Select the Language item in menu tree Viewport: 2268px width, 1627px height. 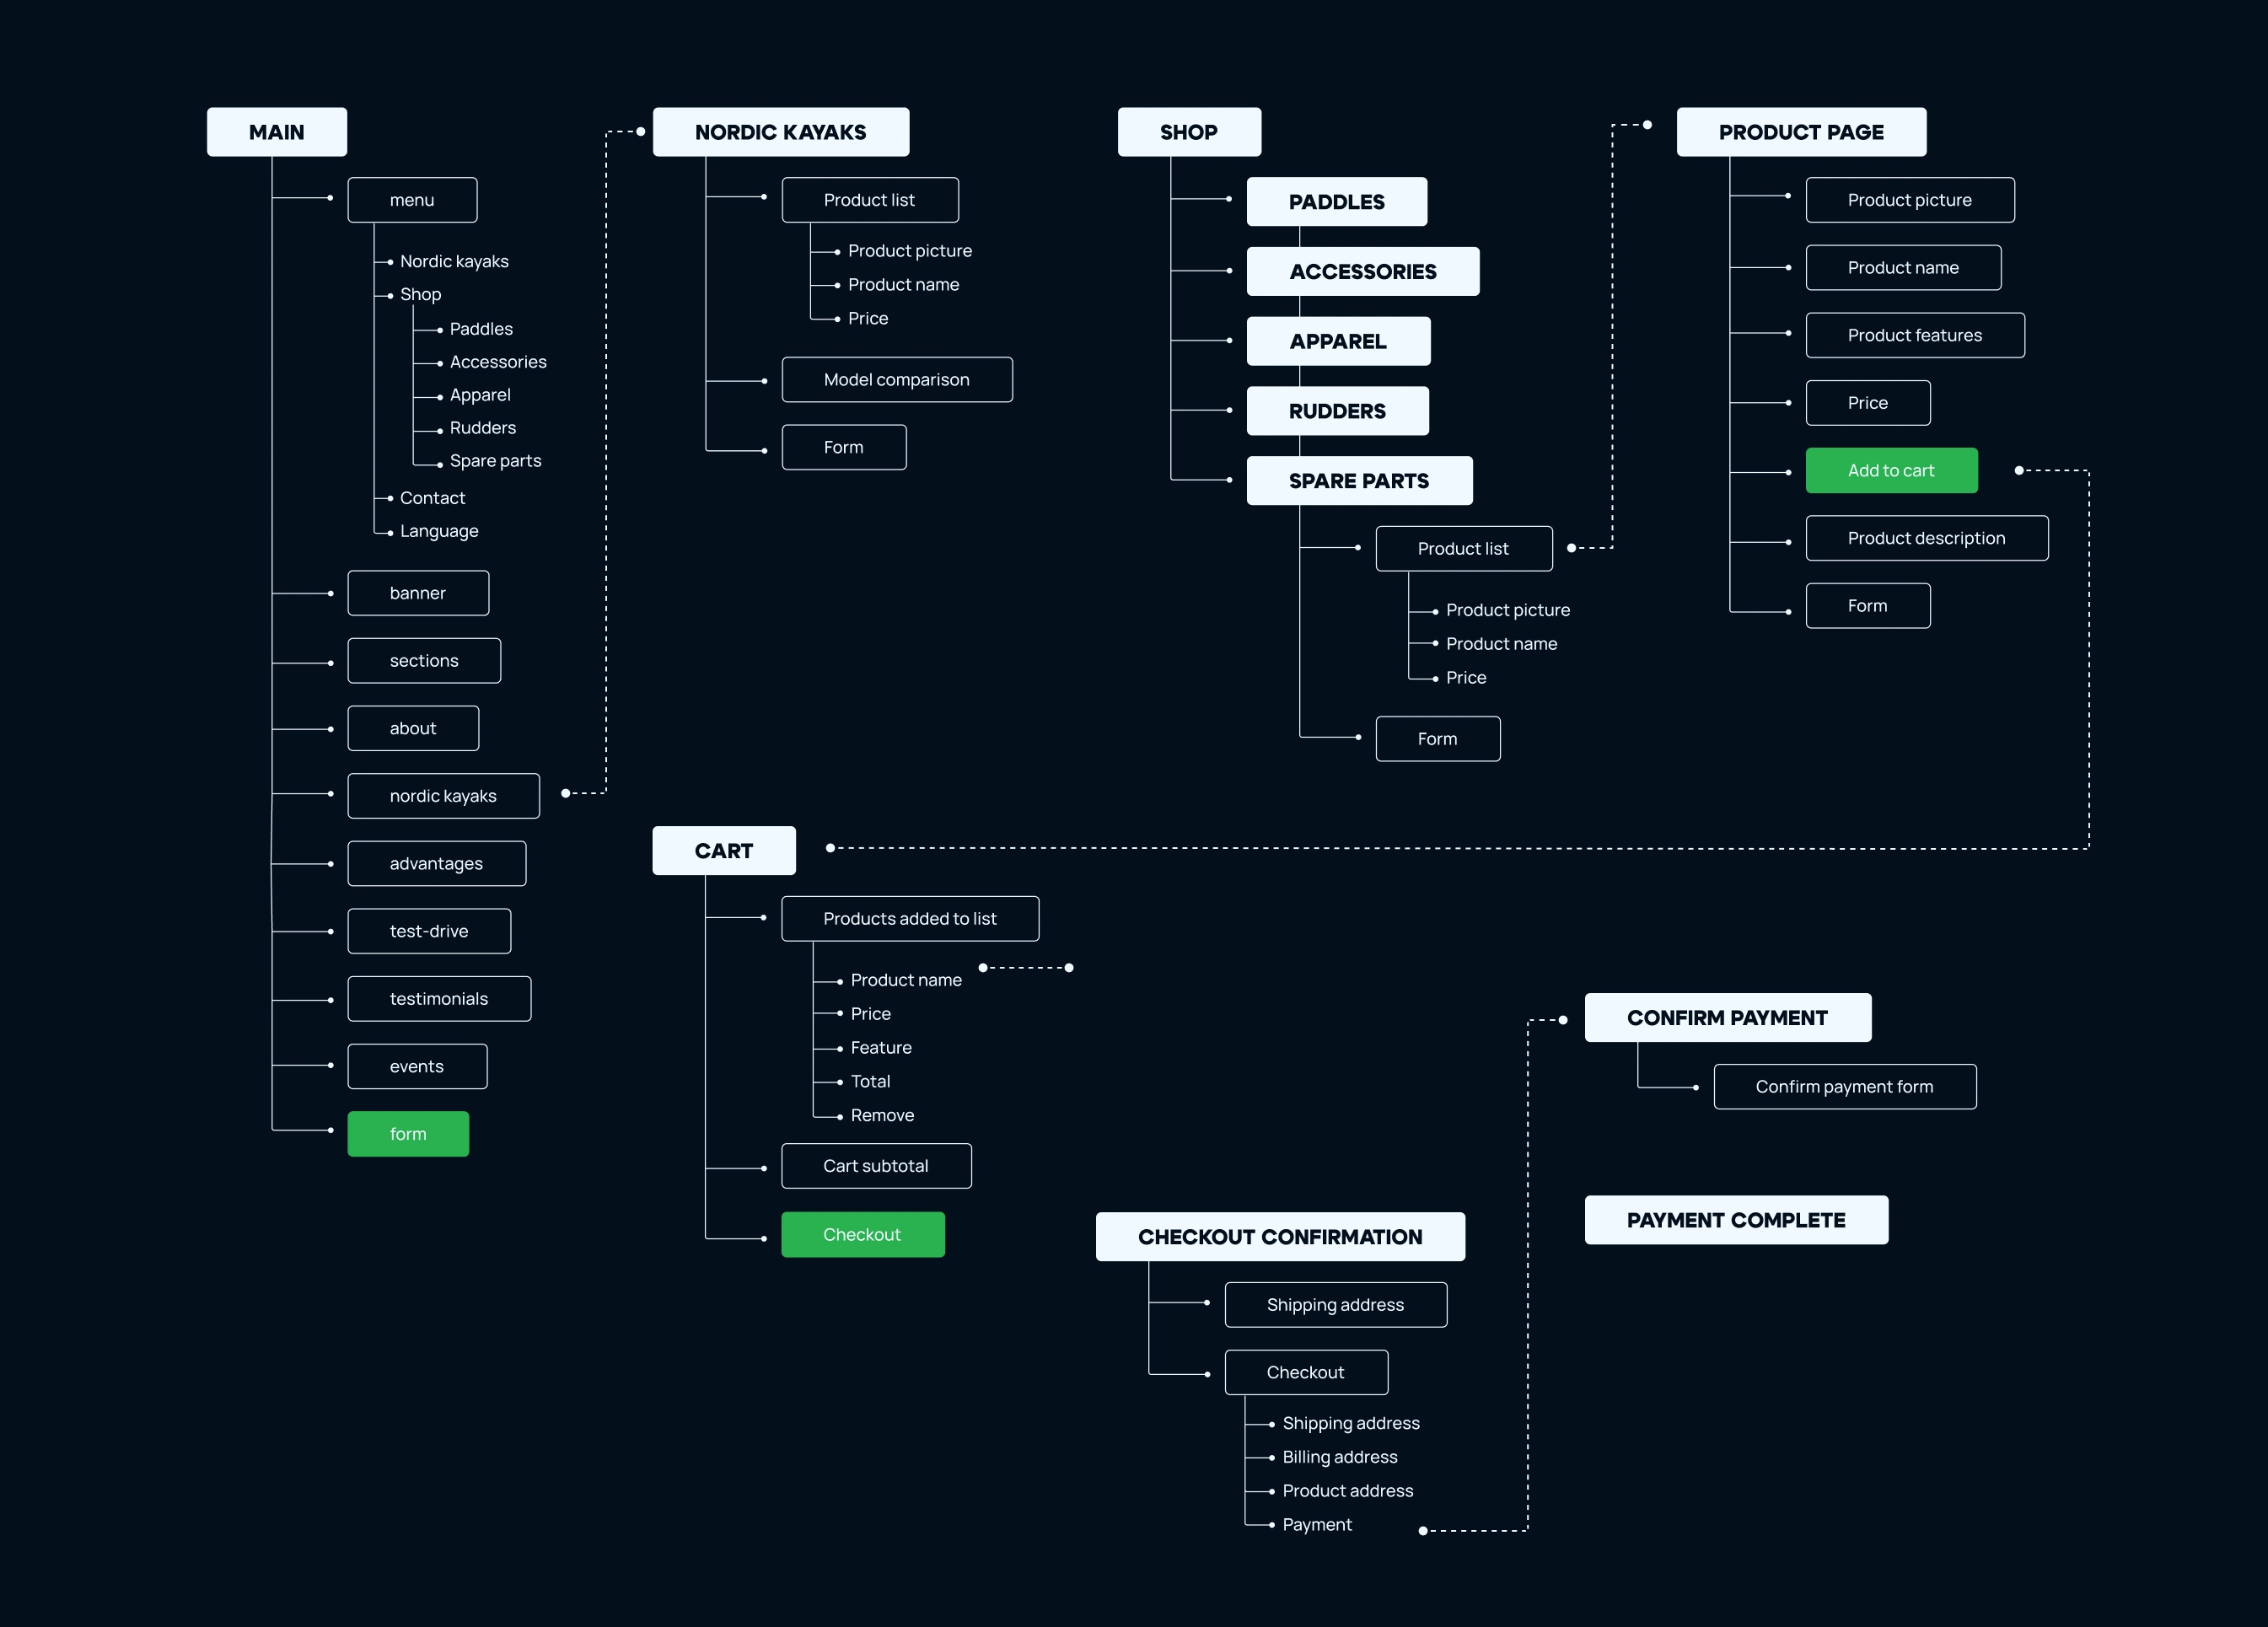(439, 531)
